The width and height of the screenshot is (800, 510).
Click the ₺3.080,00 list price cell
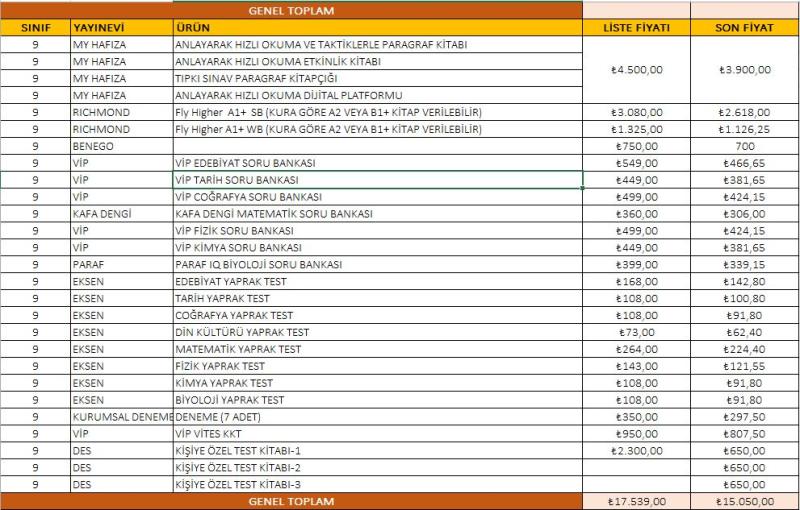pos(636,112)
